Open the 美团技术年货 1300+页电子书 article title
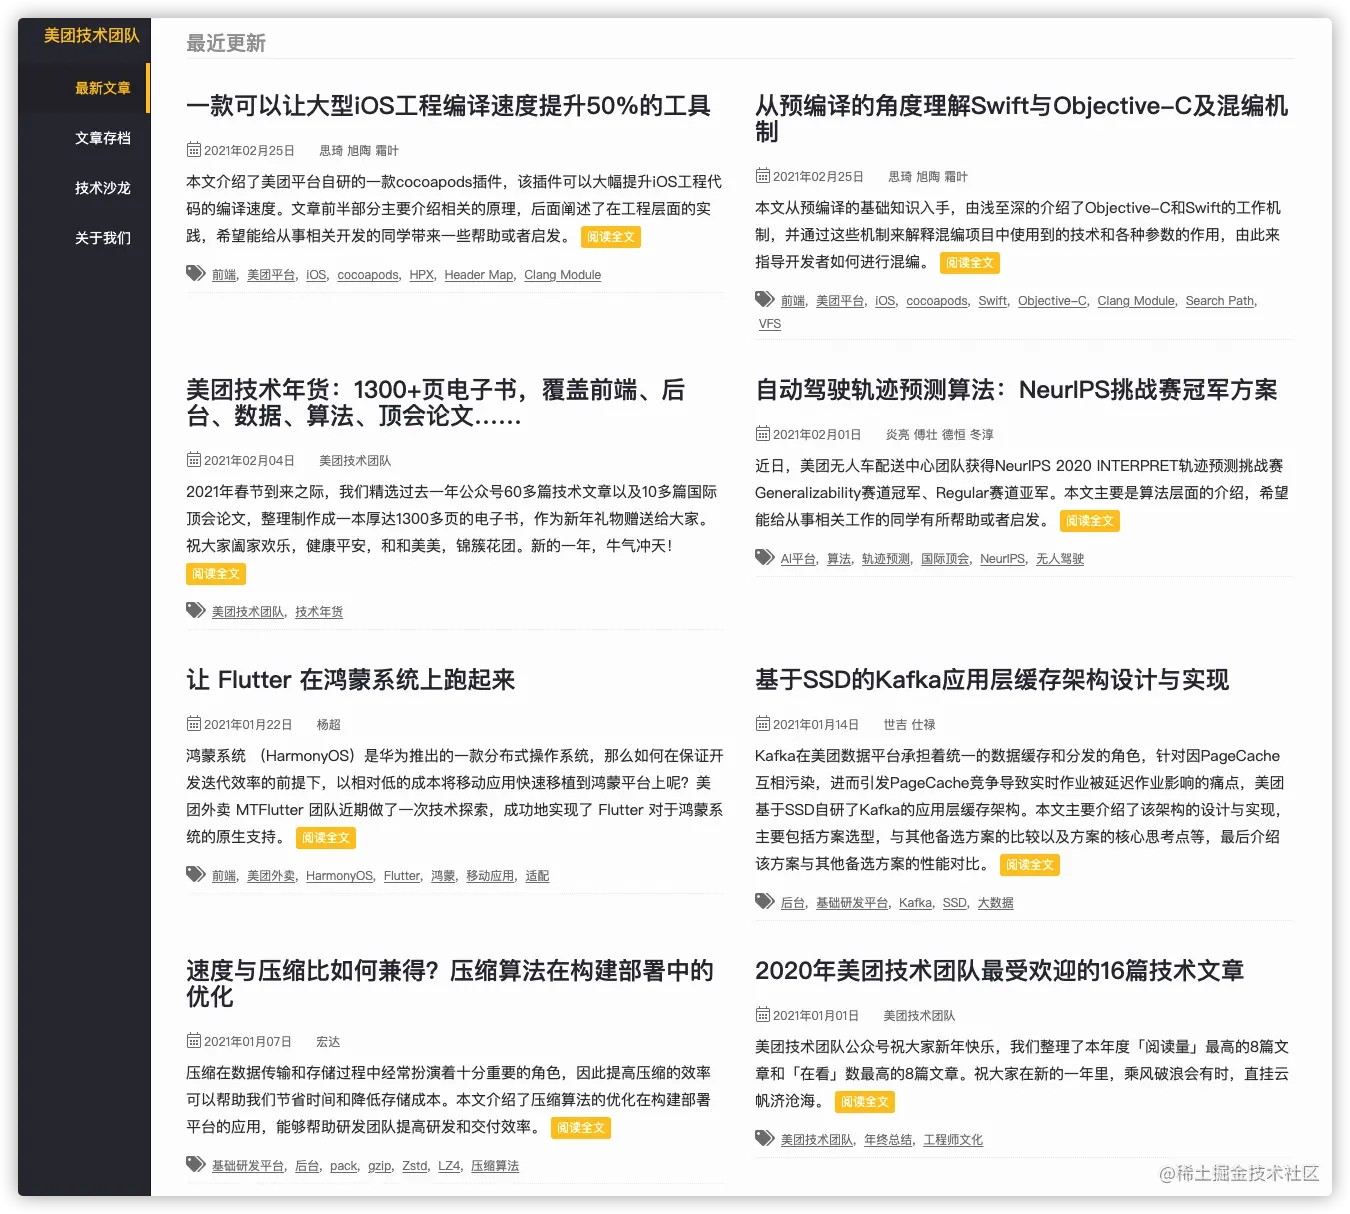The width and height of the screenshot is (1350, 1214). [x=436, y=403]
